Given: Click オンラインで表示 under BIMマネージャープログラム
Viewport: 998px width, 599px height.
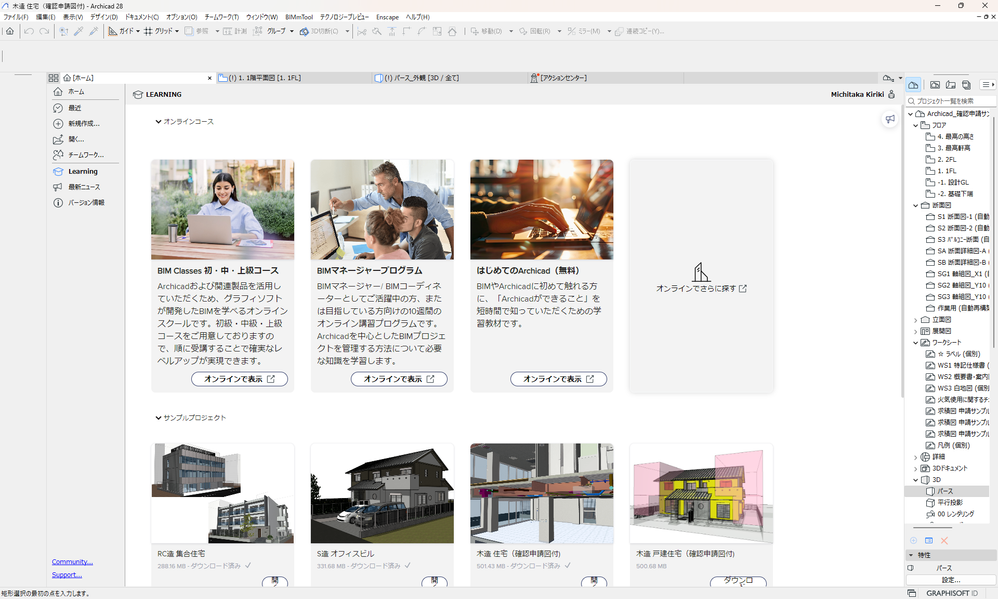Looking at the screenshot, I should tap(399, 379).
